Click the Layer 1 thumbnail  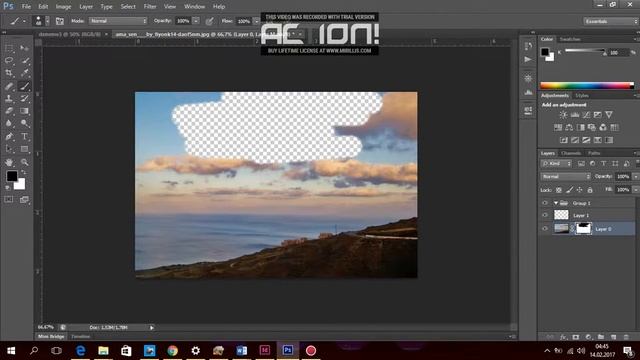point(561,215)
